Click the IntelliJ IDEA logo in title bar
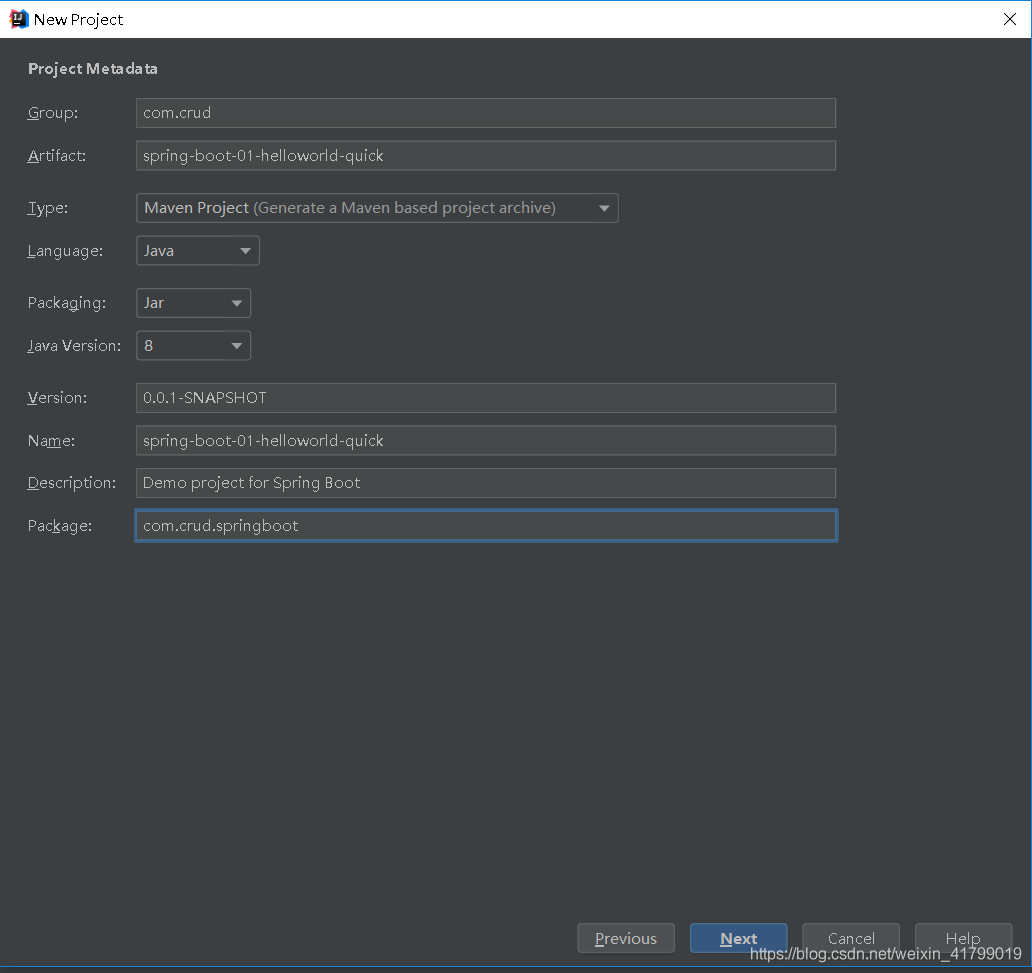 tap(18, 19)
